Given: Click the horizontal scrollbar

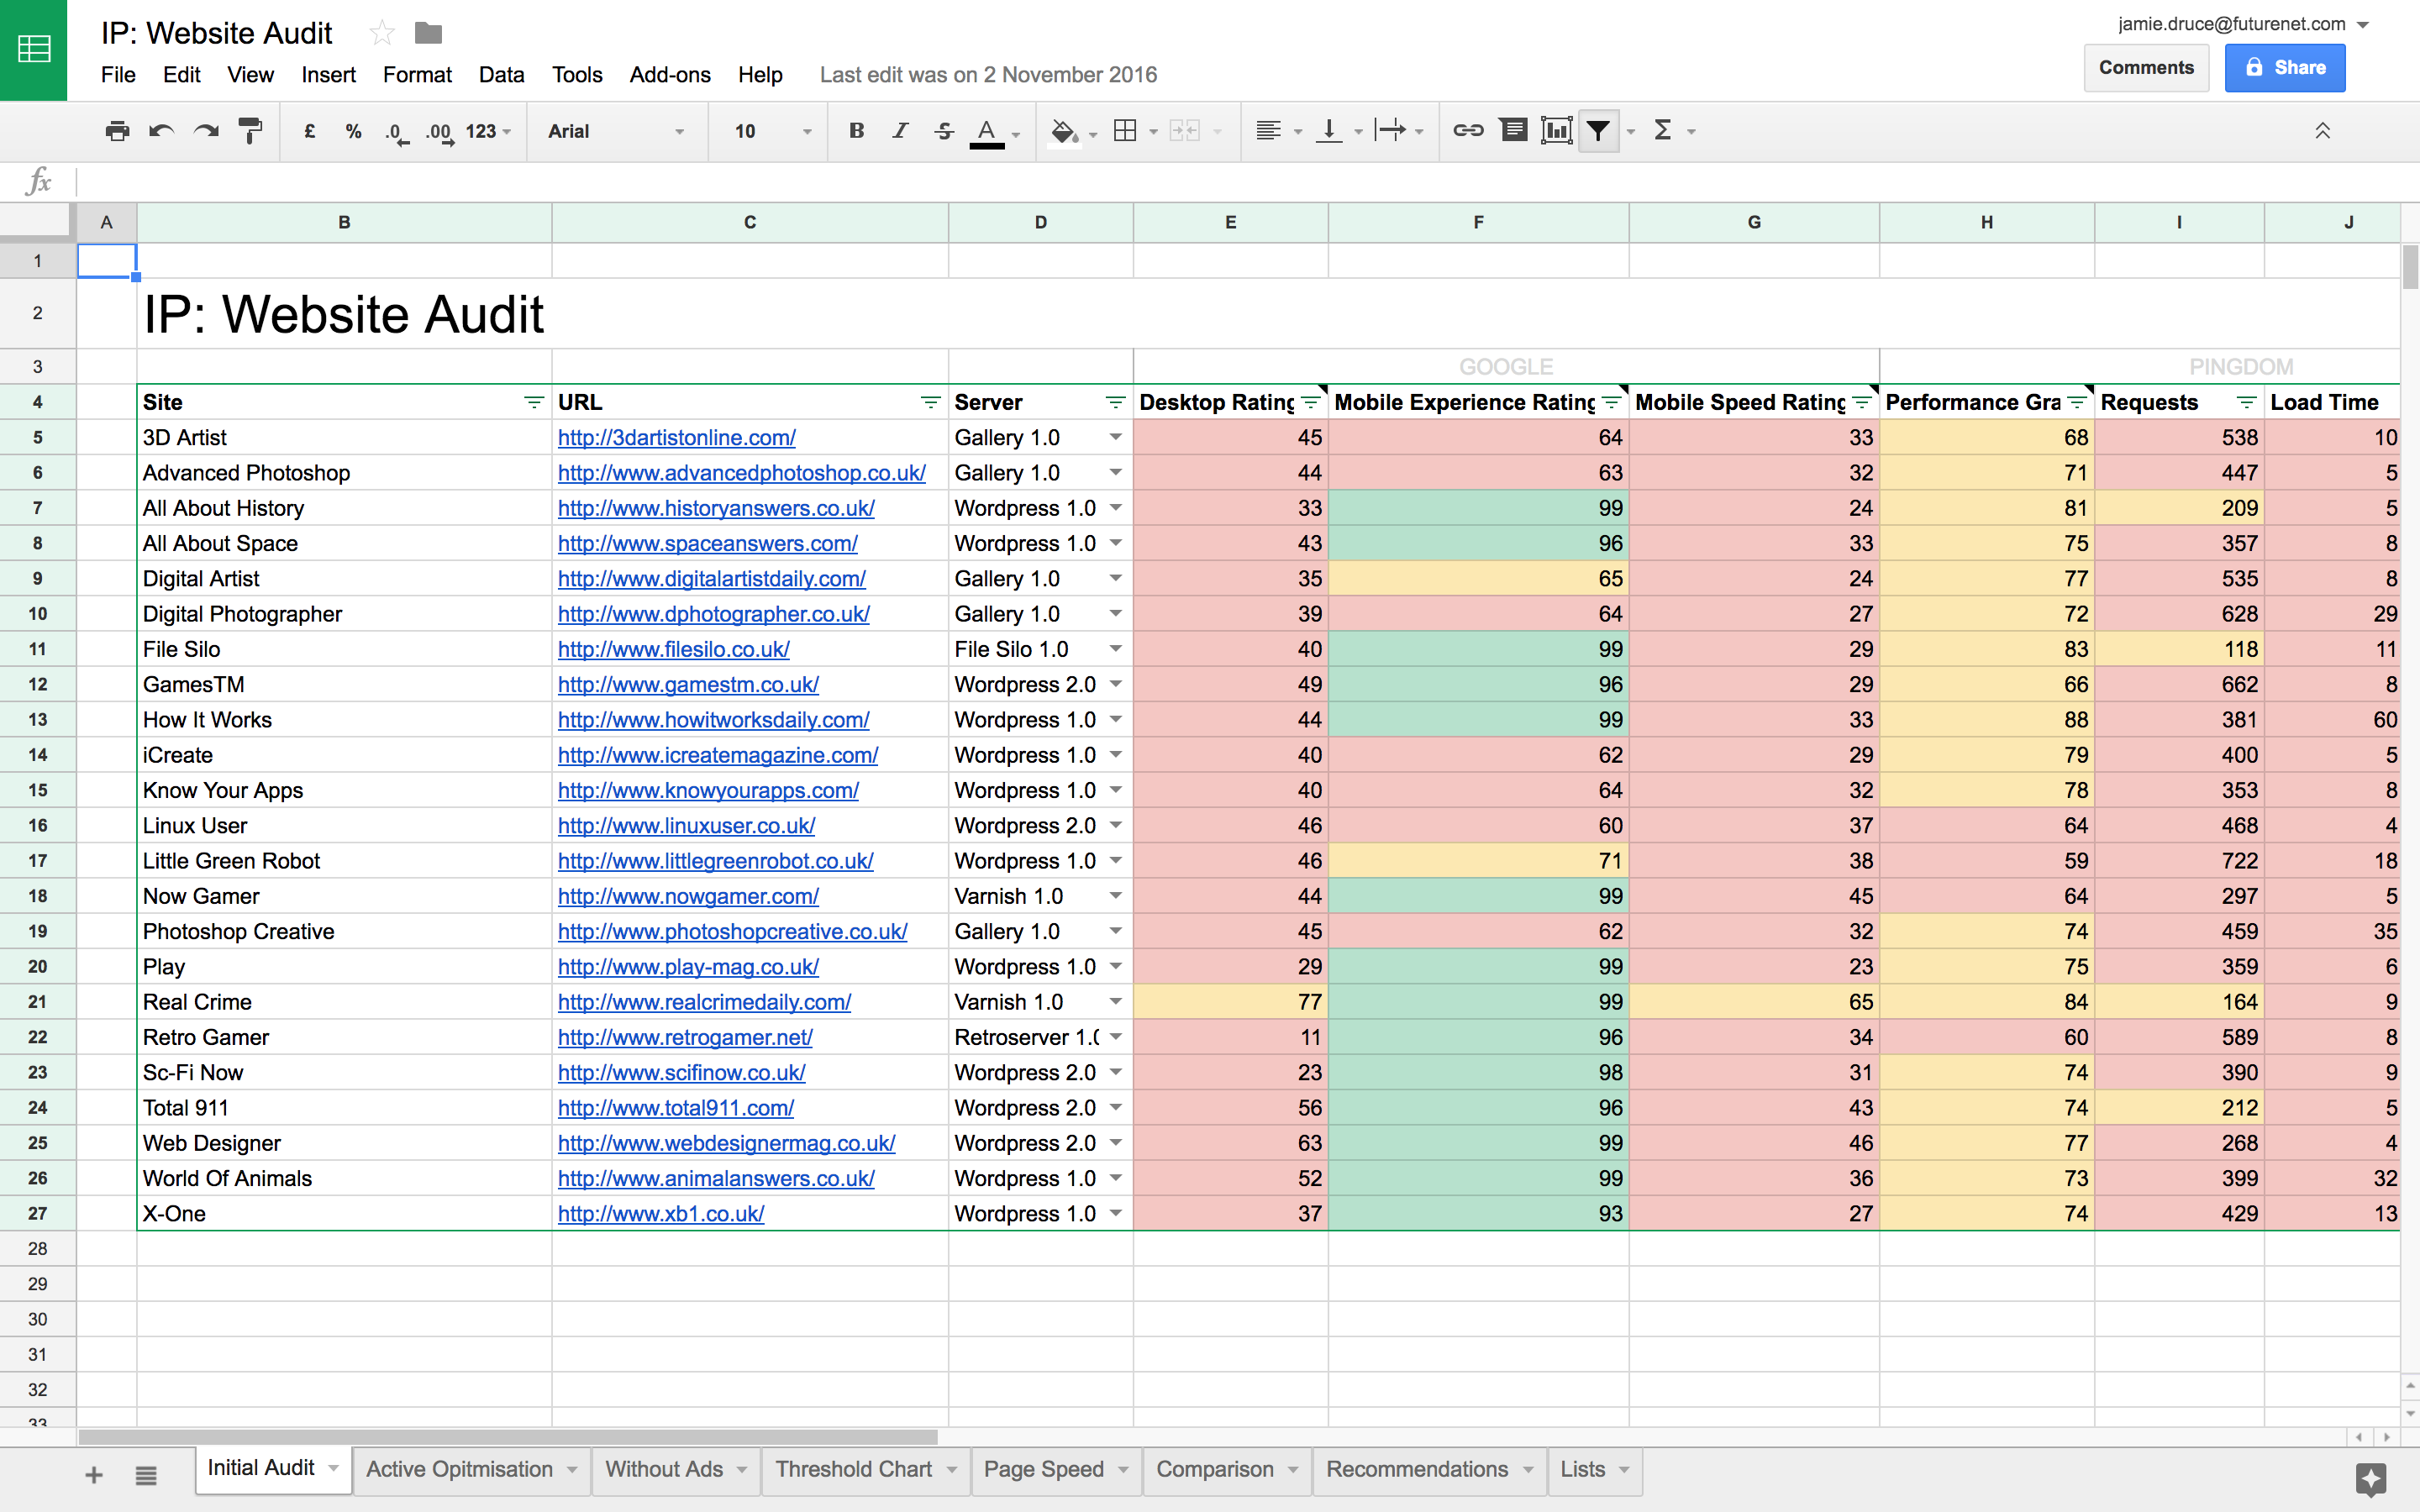Looking at the screenshot, I should pyautogui.click(x=508, y=1437).
